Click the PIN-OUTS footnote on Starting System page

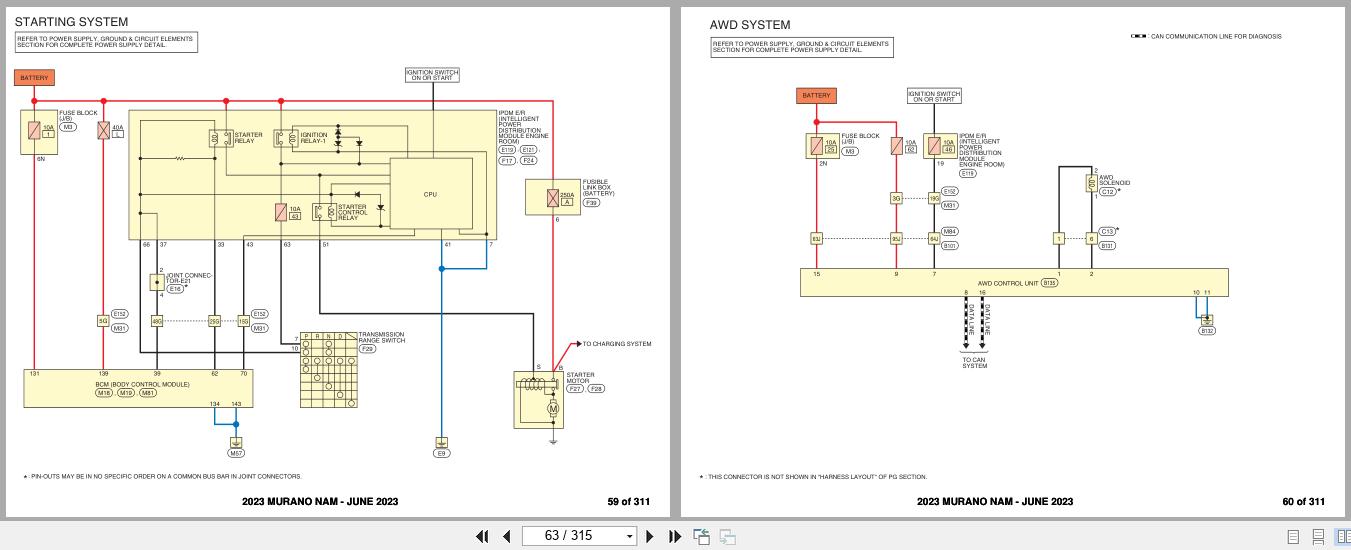[161, 476]
